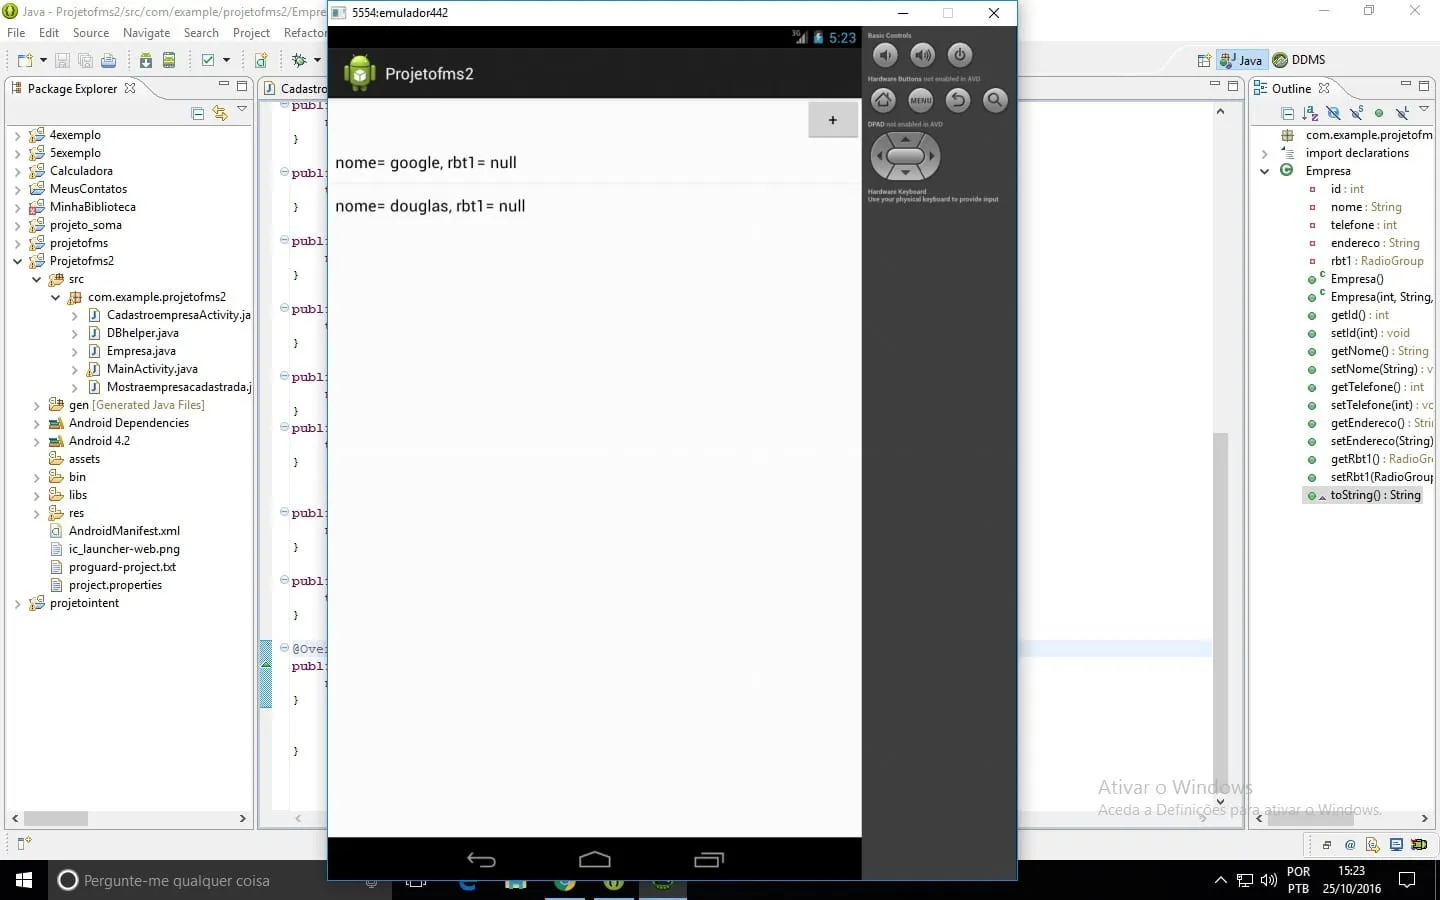Select the nome= douglas list entry
Viewport: 1440px width, 900px height.
[594, 206]
